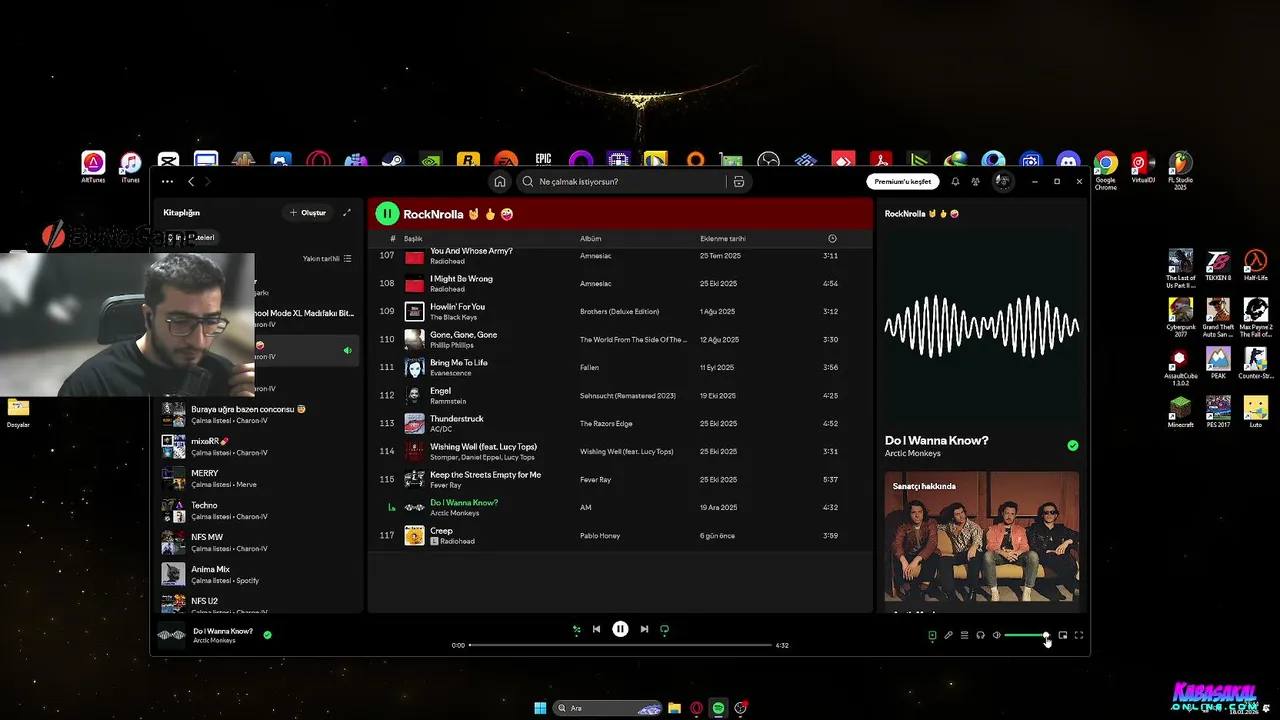1280x720 pixels.
Task: Open the Spotify three-dots menu
Action: [x=167, y=182]
